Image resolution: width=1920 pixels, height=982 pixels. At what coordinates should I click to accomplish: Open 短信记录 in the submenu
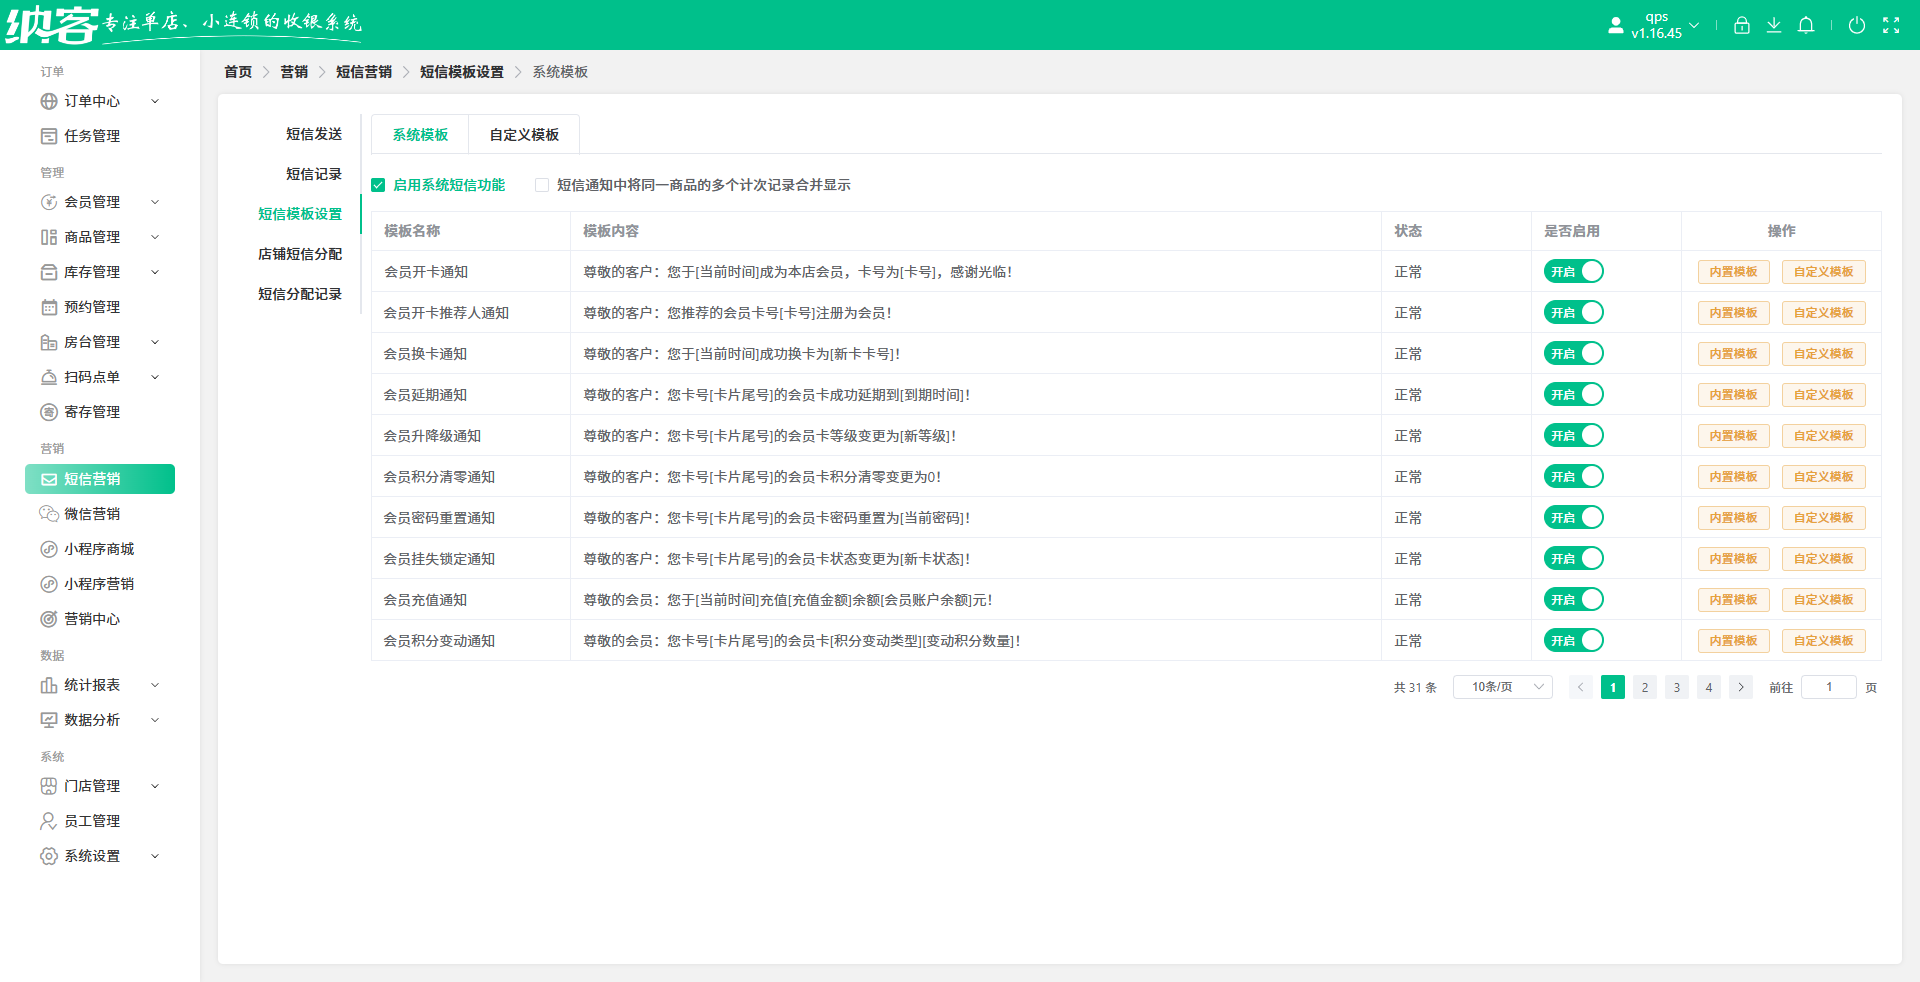[314, 174]
